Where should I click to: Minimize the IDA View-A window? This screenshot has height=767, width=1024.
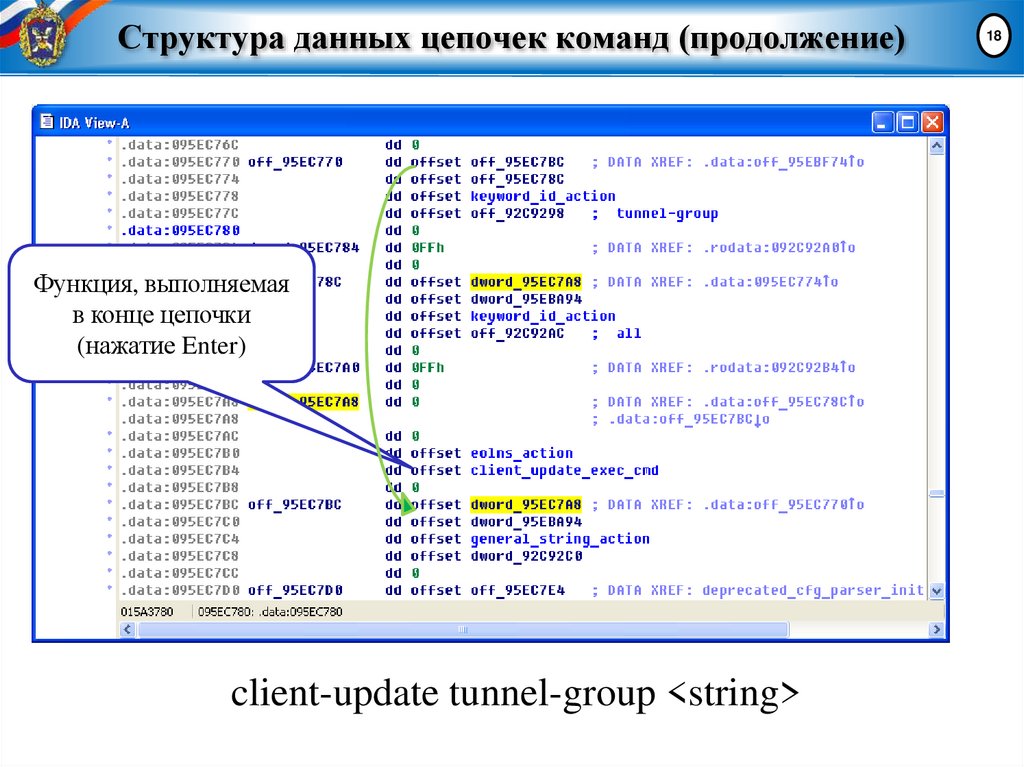(882, 122)
